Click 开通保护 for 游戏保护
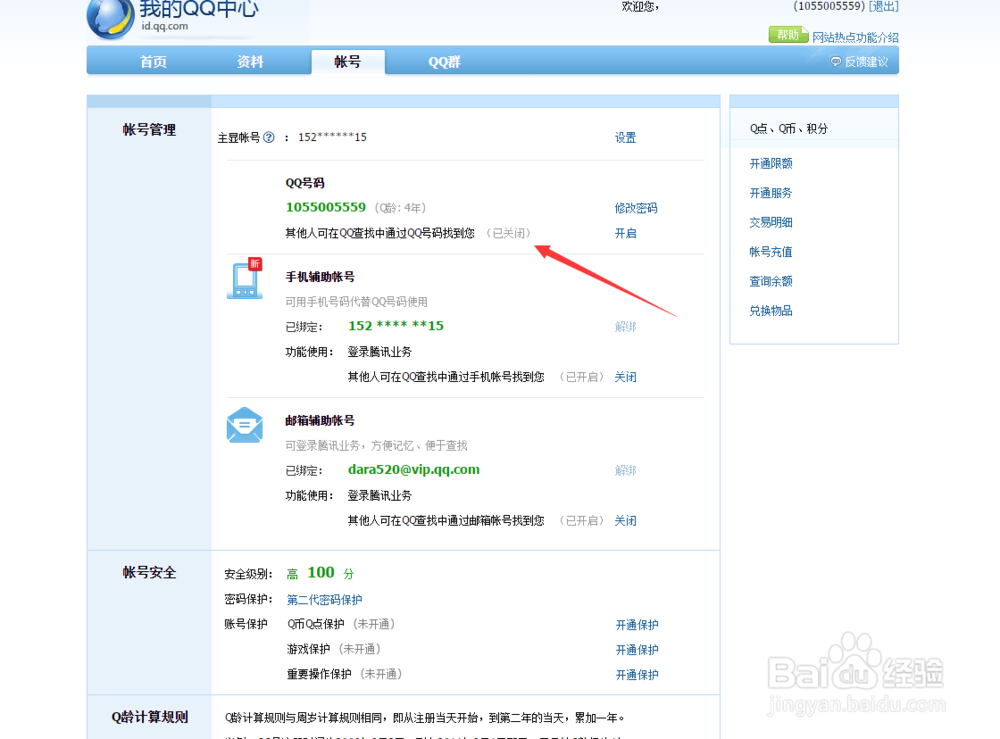Screen dimensions: 1000x739 [x=636, y=650]
